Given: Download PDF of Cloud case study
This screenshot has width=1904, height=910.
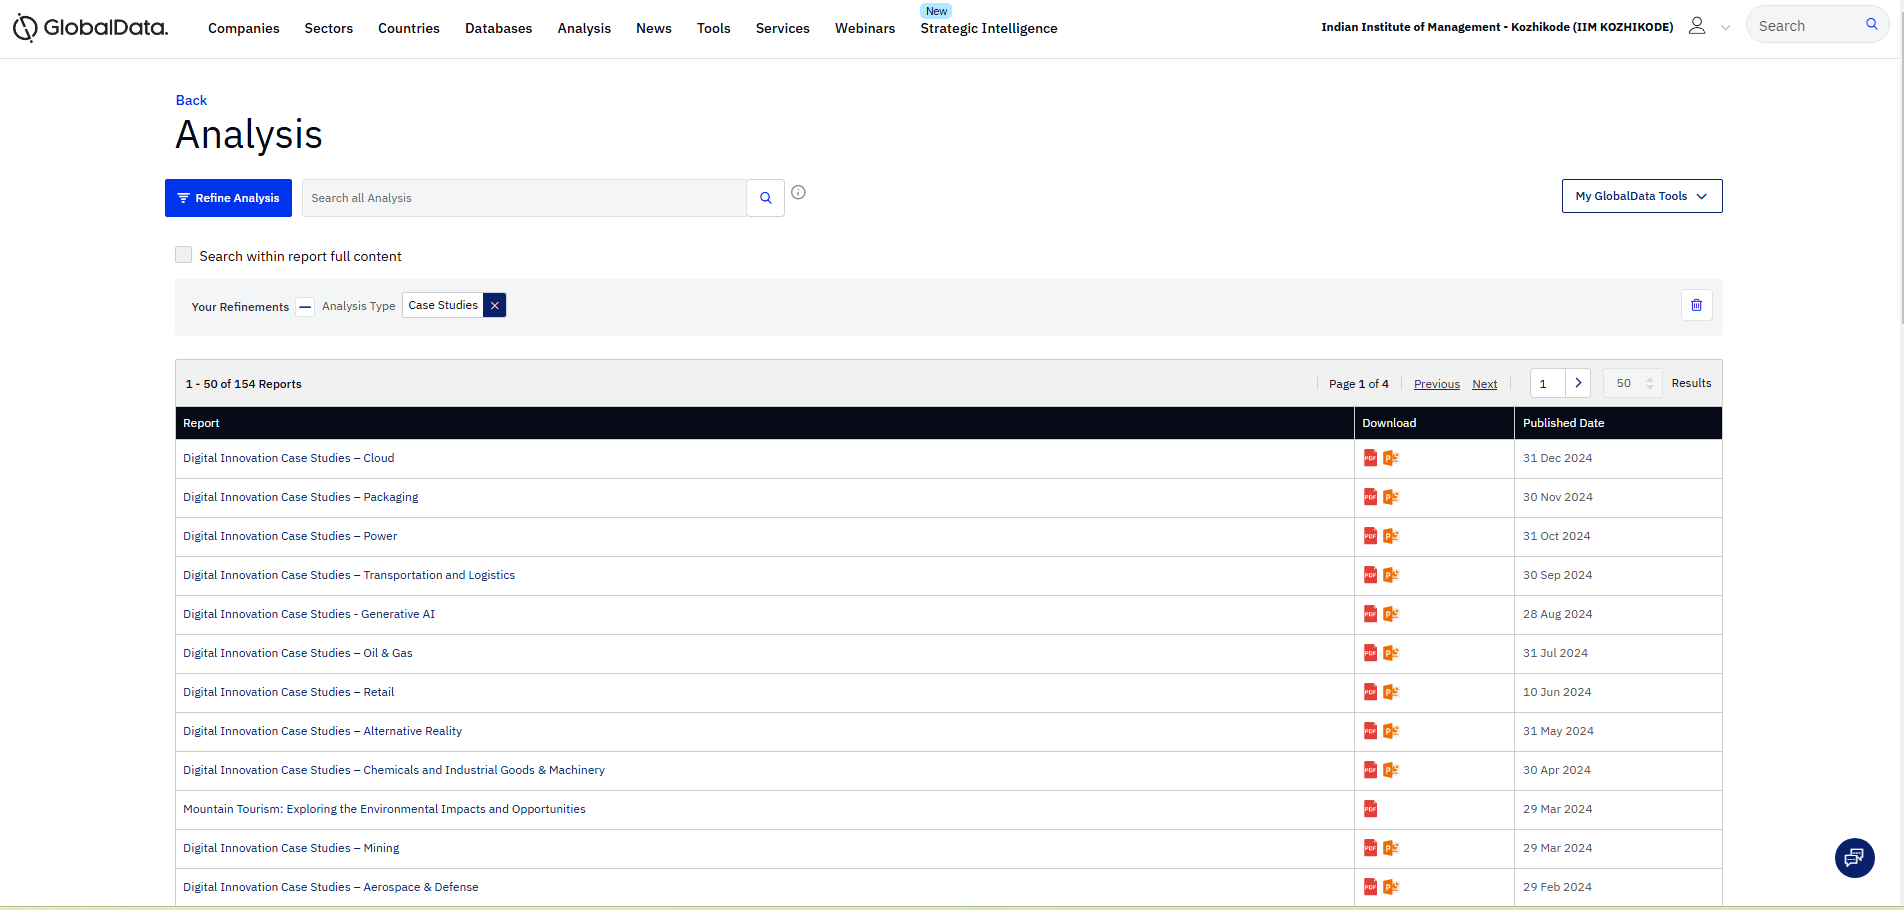Looking at the screenshot, I should 1370,458.
